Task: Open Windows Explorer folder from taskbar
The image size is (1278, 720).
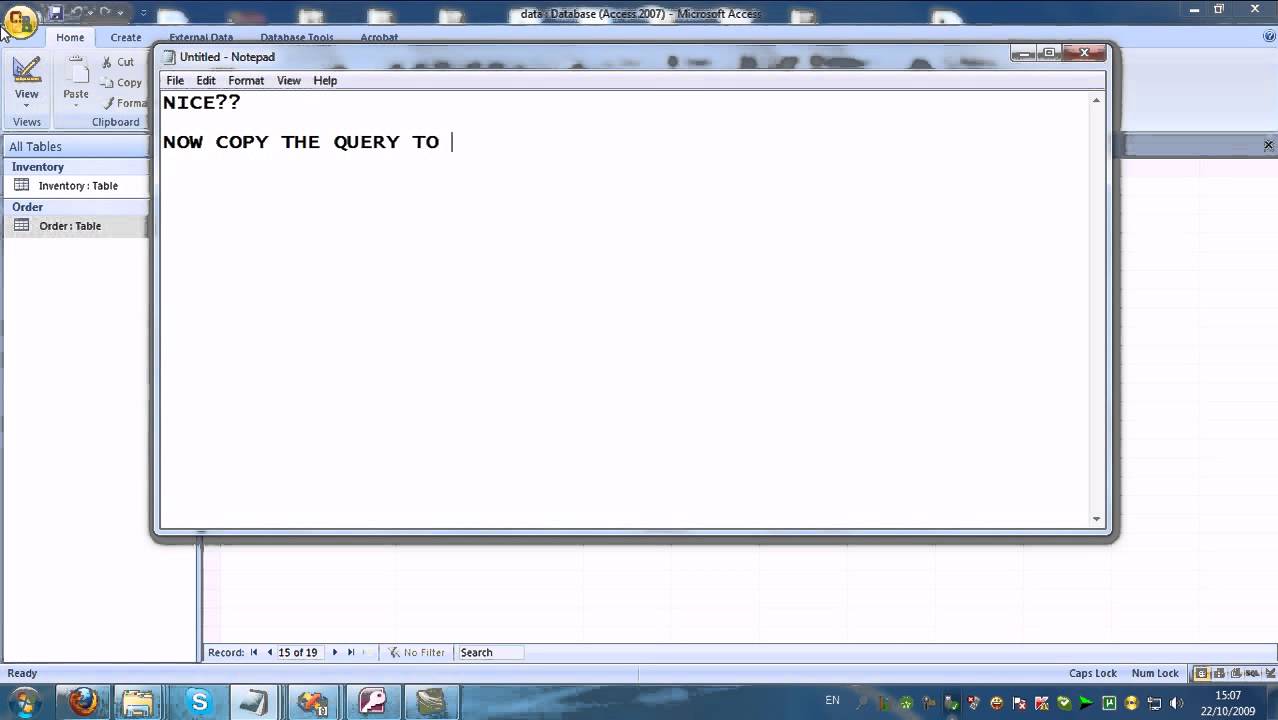Action: tap(138, 702)
